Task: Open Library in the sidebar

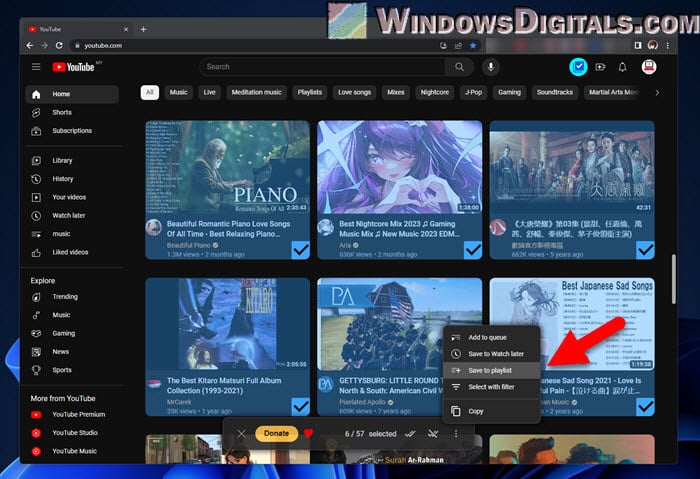Action: click(x=72, y=161)
